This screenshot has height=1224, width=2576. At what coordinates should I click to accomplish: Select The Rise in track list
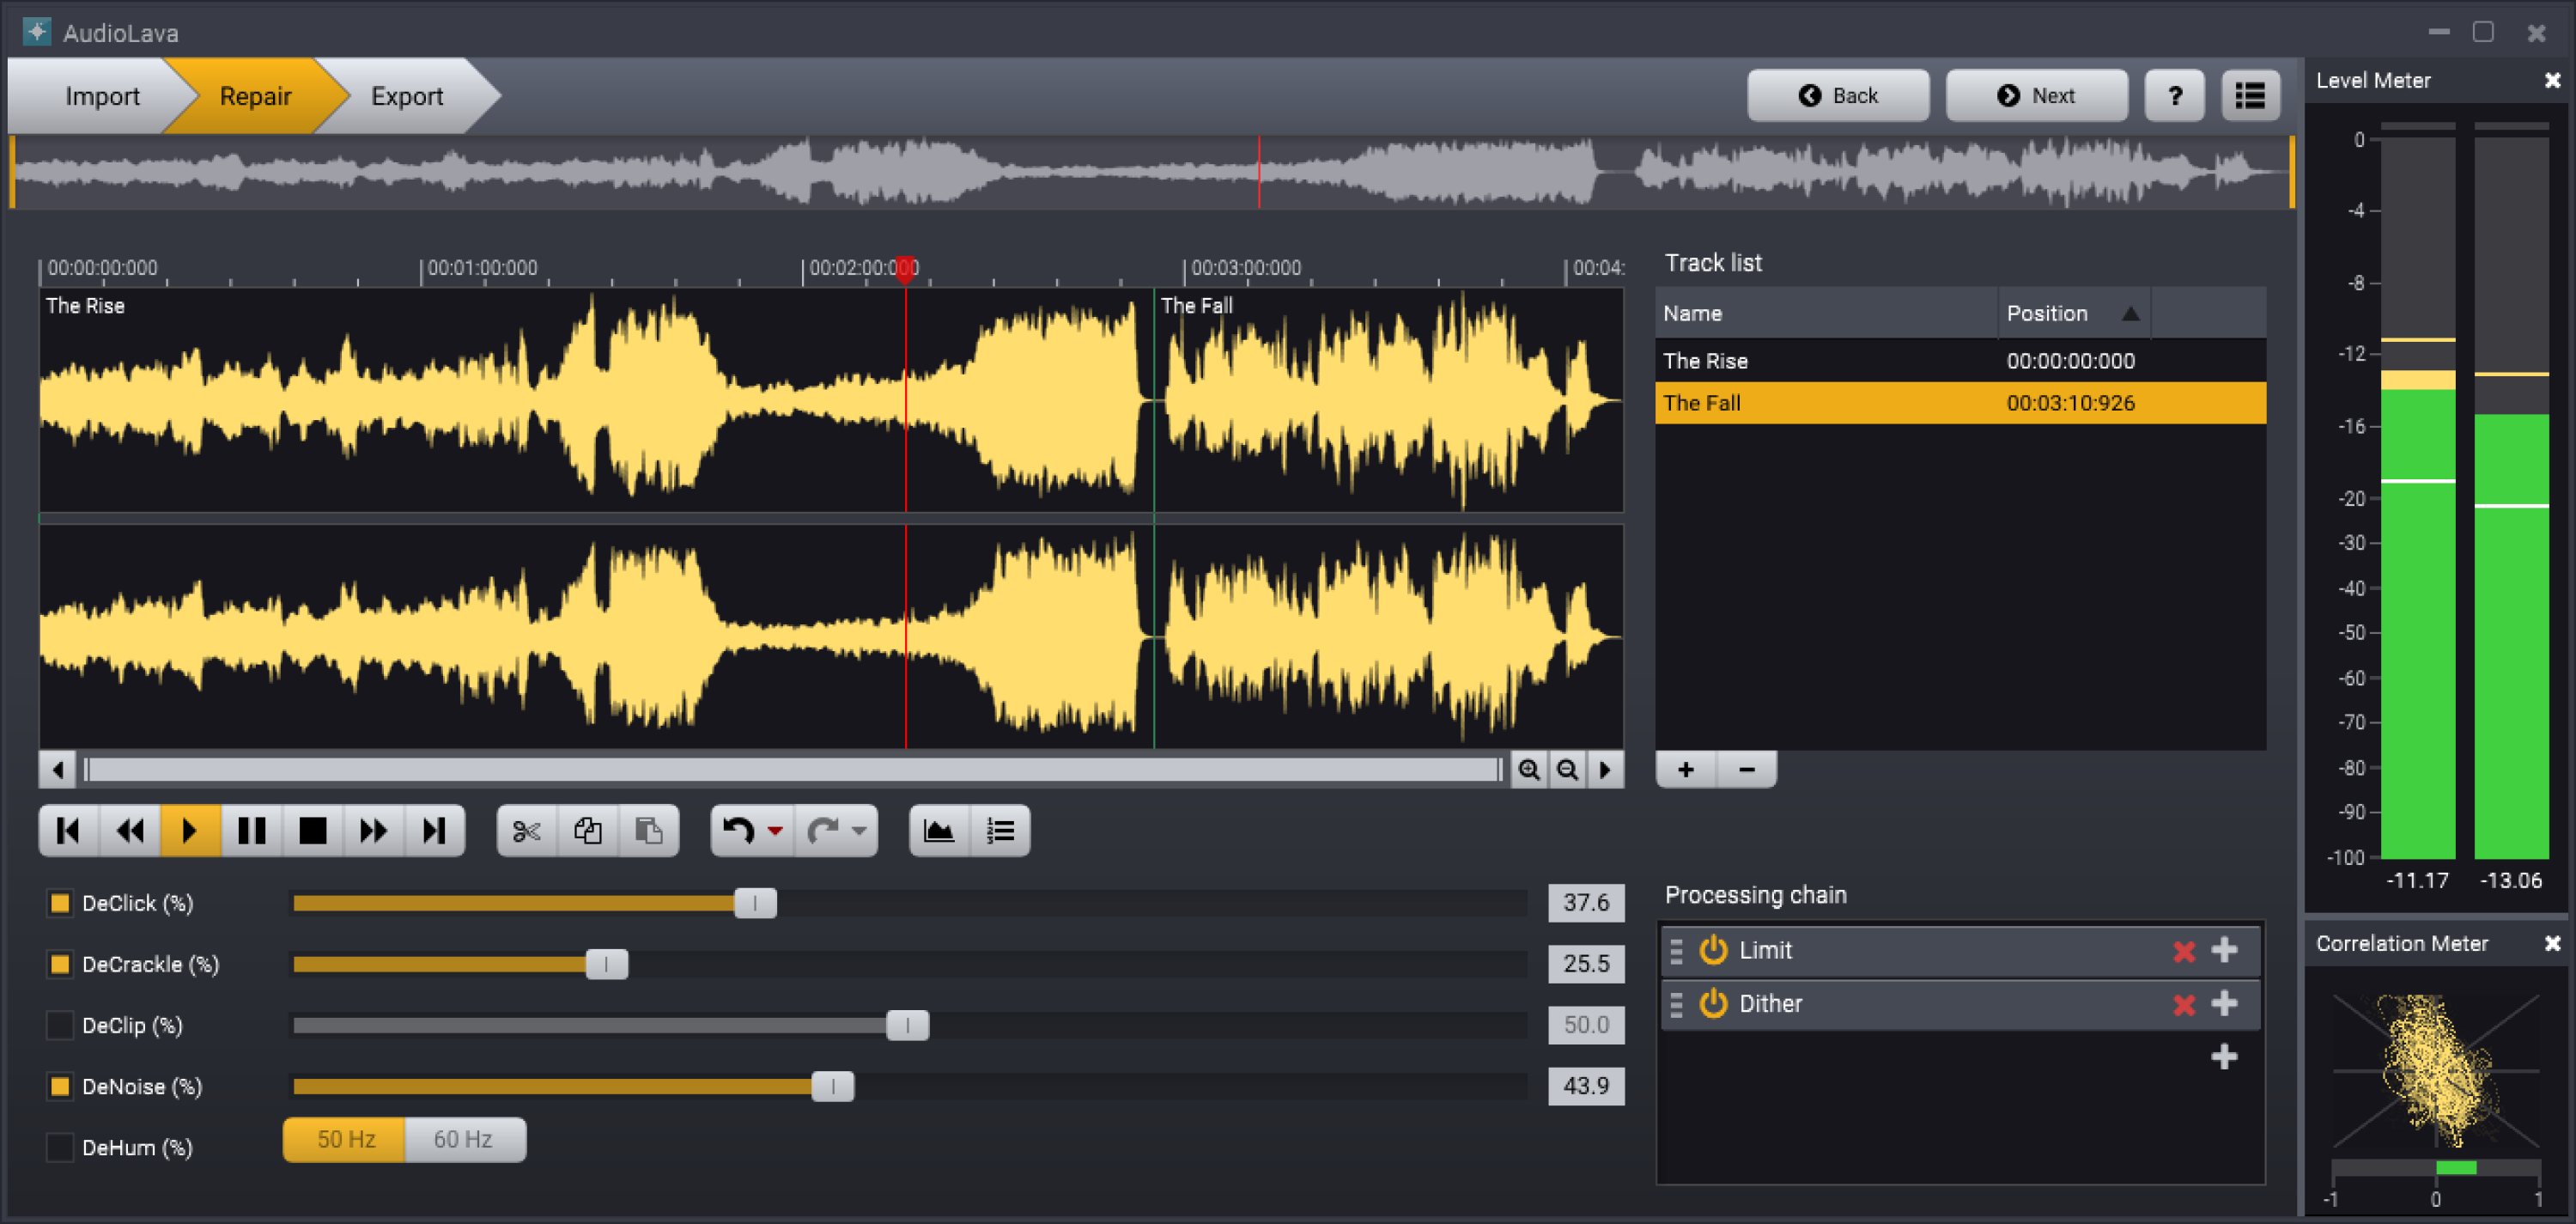[1705, 360]
